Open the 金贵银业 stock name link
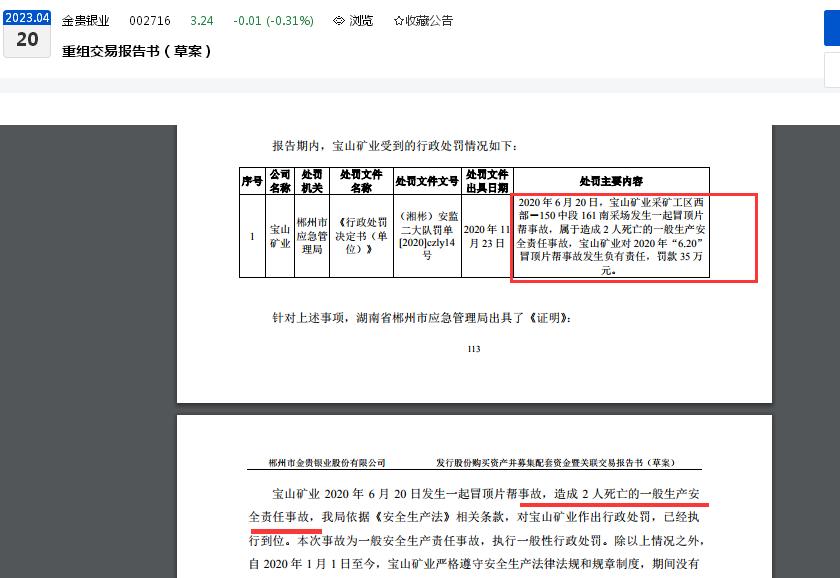 [x=85, y=21]
